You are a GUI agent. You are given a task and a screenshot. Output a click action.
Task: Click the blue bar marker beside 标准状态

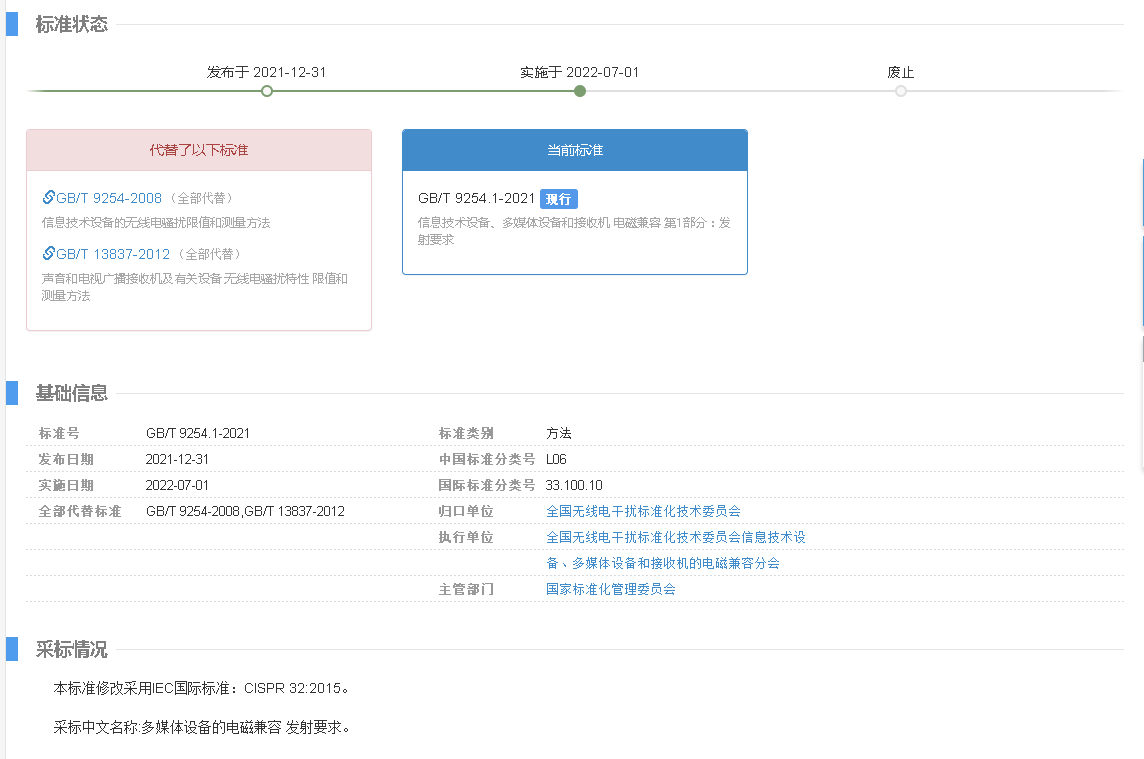pos(12,24)
